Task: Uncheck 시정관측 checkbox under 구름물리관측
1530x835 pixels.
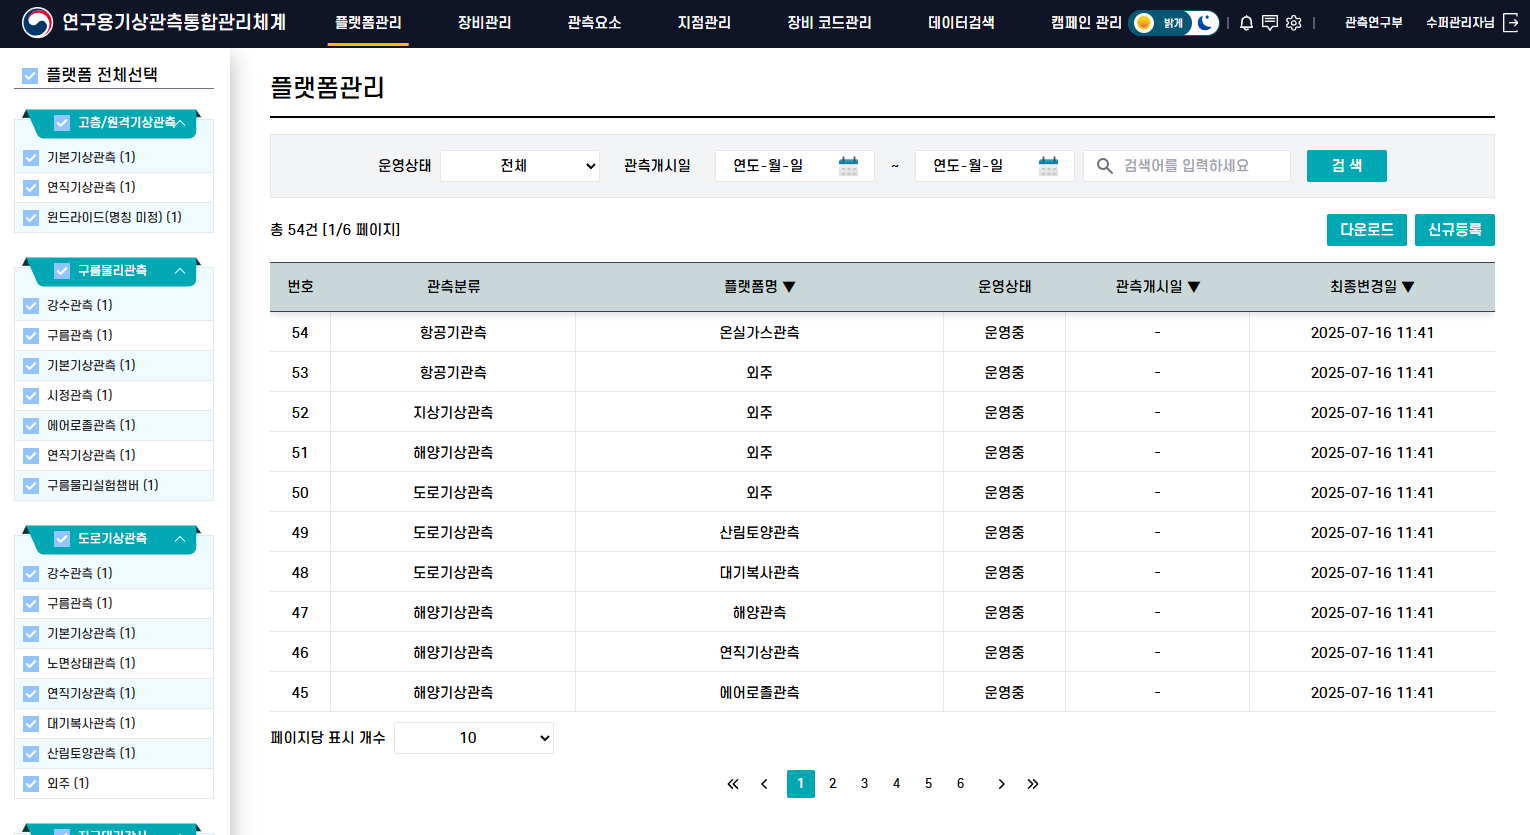Action: pyautogui.click(x=31, y=396)
